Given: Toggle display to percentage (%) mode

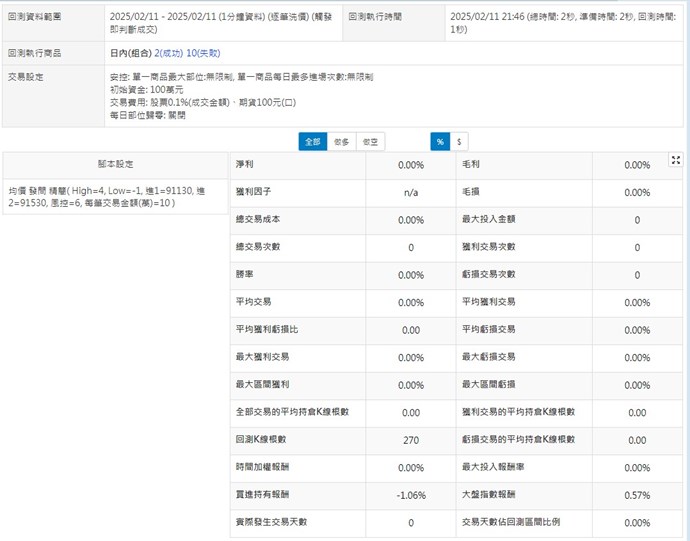Looking at the screenshot, I should tap(439, 142).
